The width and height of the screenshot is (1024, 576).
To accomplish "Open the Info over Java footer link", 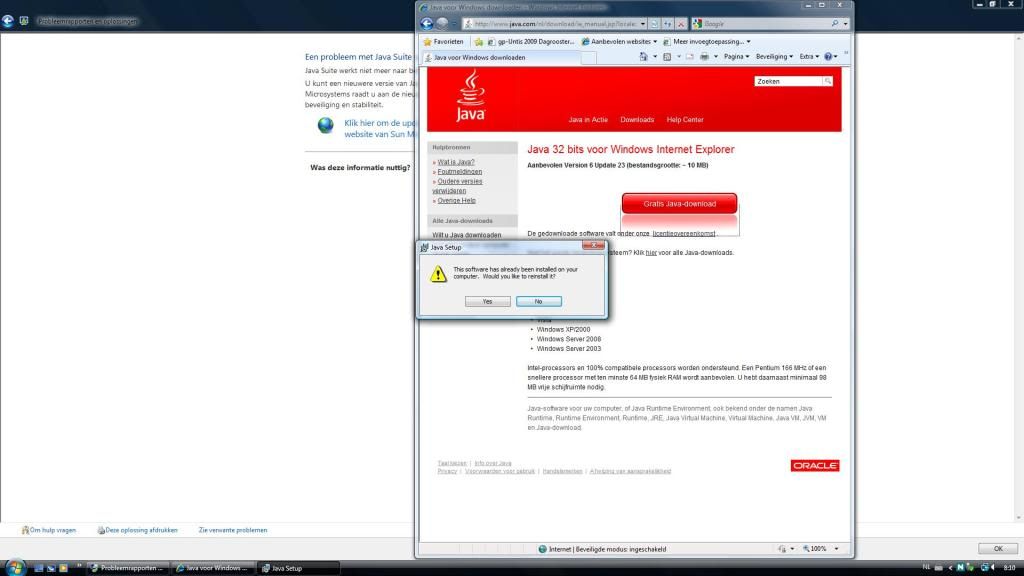I will pyautogui.click(x=493, y=463).
